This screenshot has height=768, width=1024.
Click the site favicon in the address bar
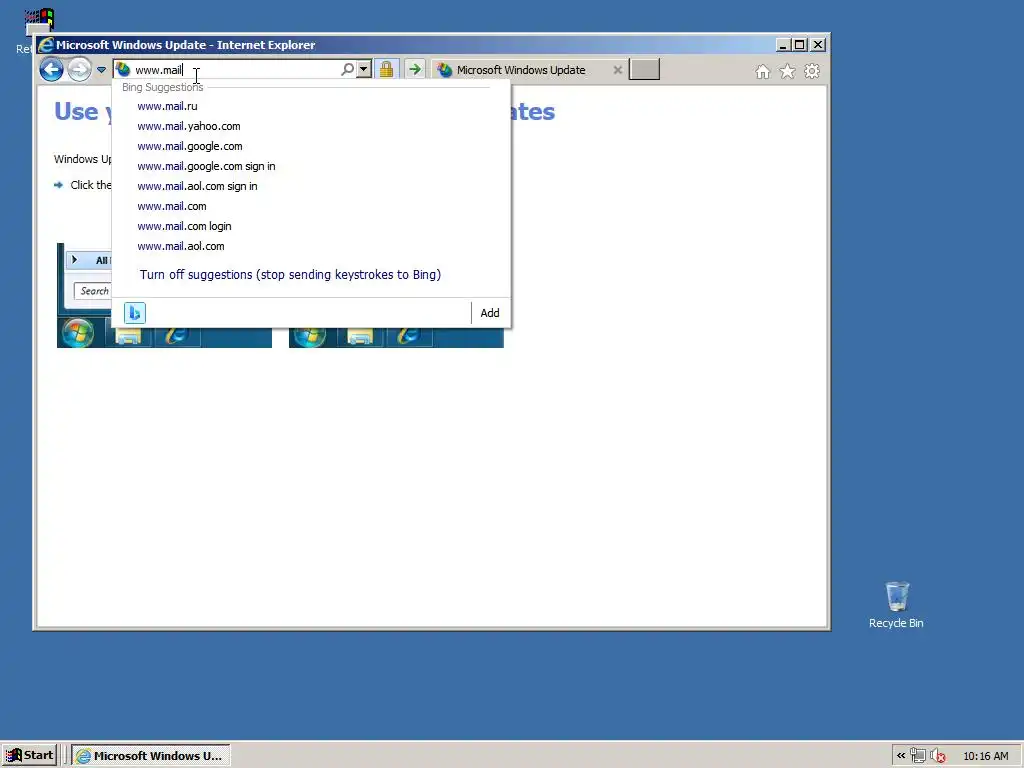(x=123, y=70)
